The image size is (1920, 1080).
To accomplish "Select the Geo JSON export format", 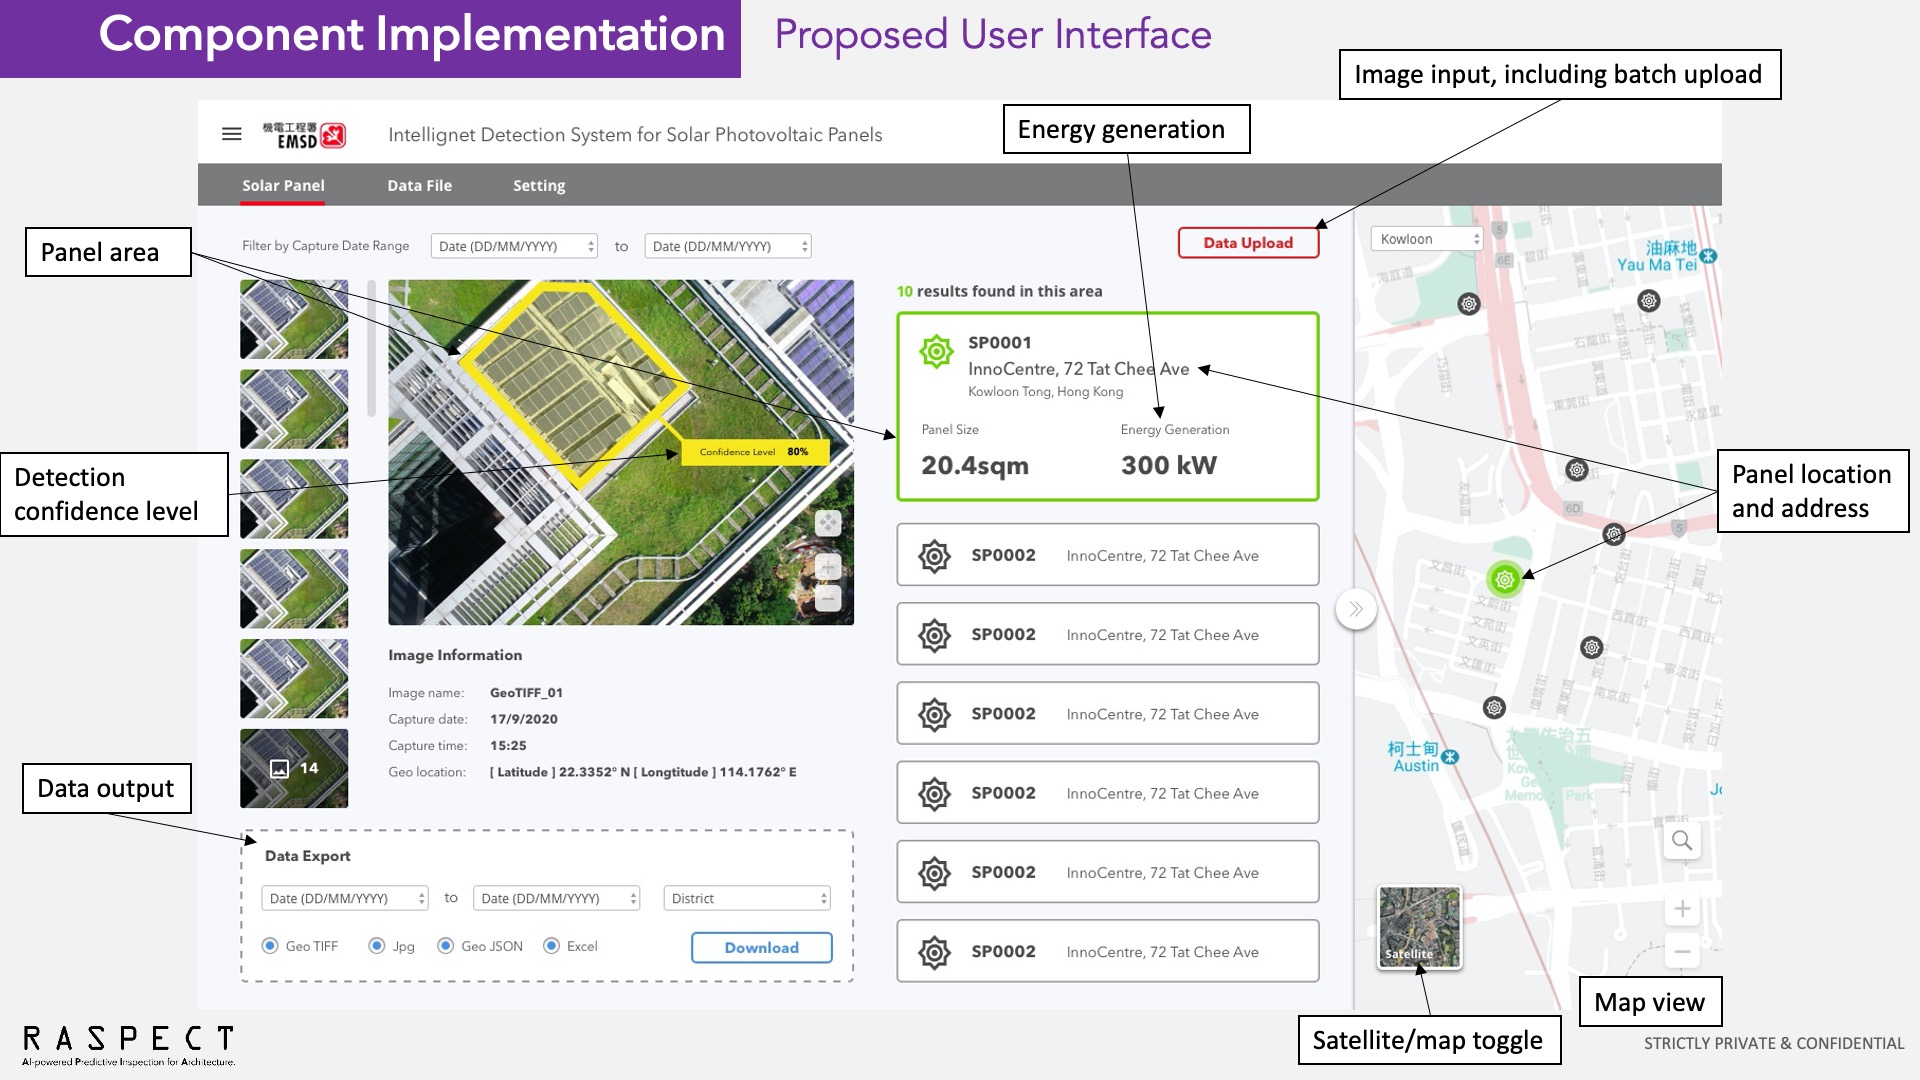I will (x=445, y=945).
